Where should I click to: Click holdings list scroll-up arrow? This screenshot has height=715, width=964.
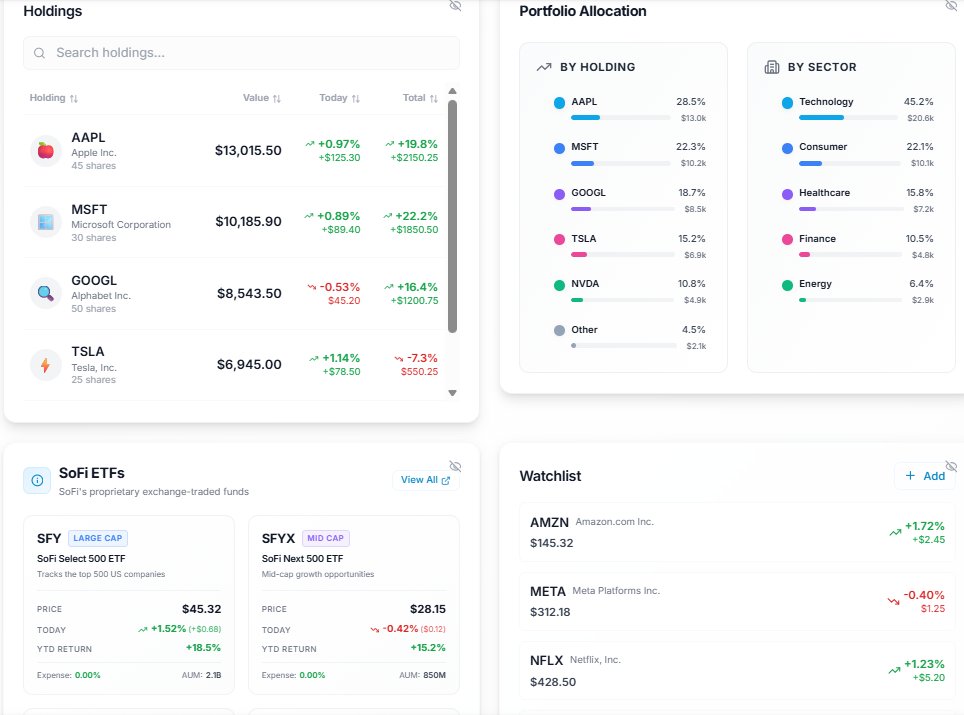[452, 91]
